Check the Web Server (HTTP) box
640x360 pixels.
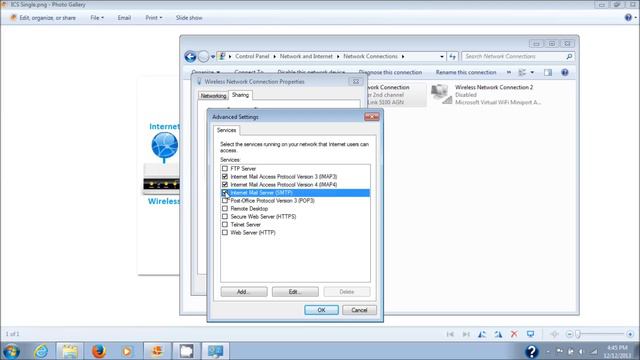tap(225, 232)
